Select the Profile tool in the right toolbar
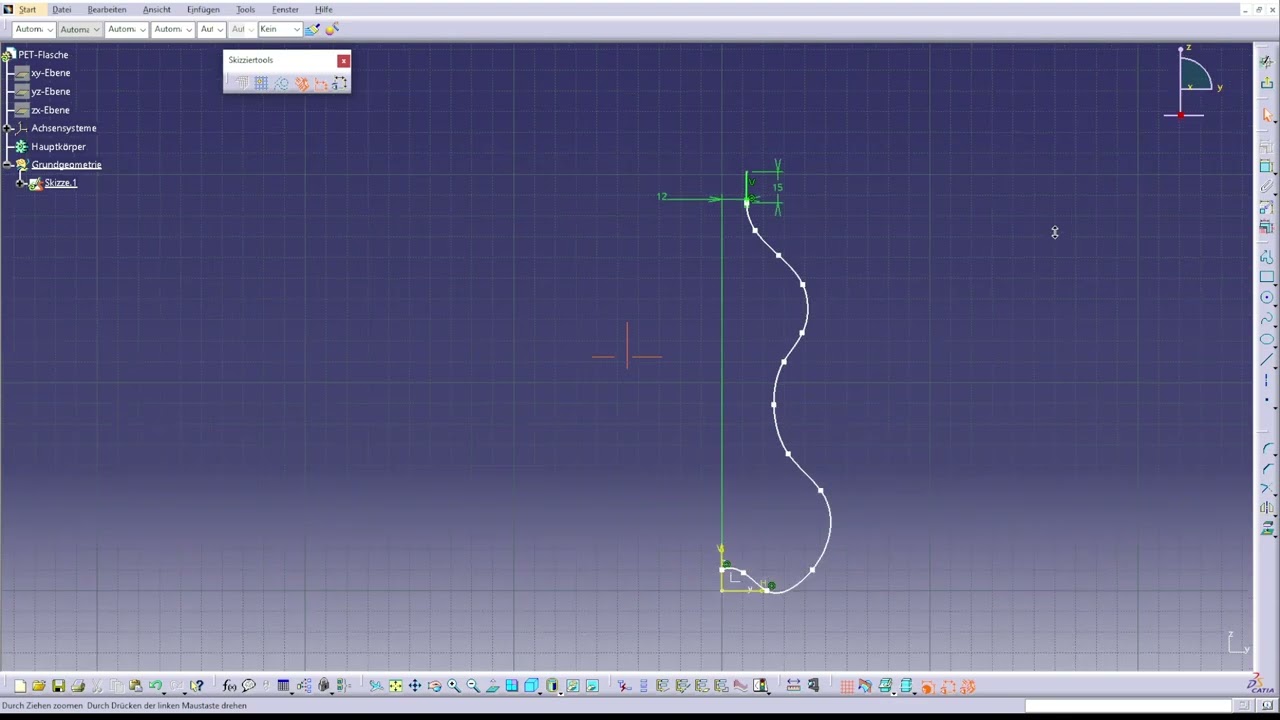 (x=1266, y=257)
